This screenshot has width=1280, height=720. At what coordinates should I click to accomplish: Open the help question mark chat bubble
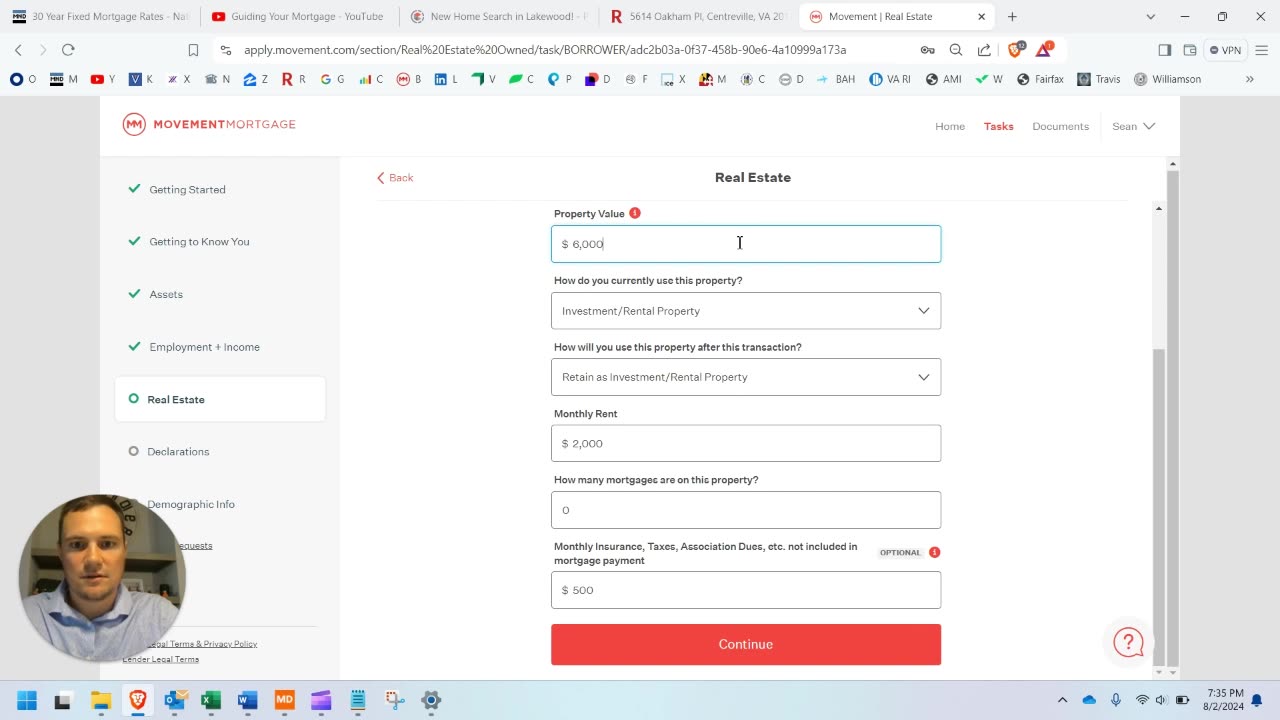[x=1128, y=642]
